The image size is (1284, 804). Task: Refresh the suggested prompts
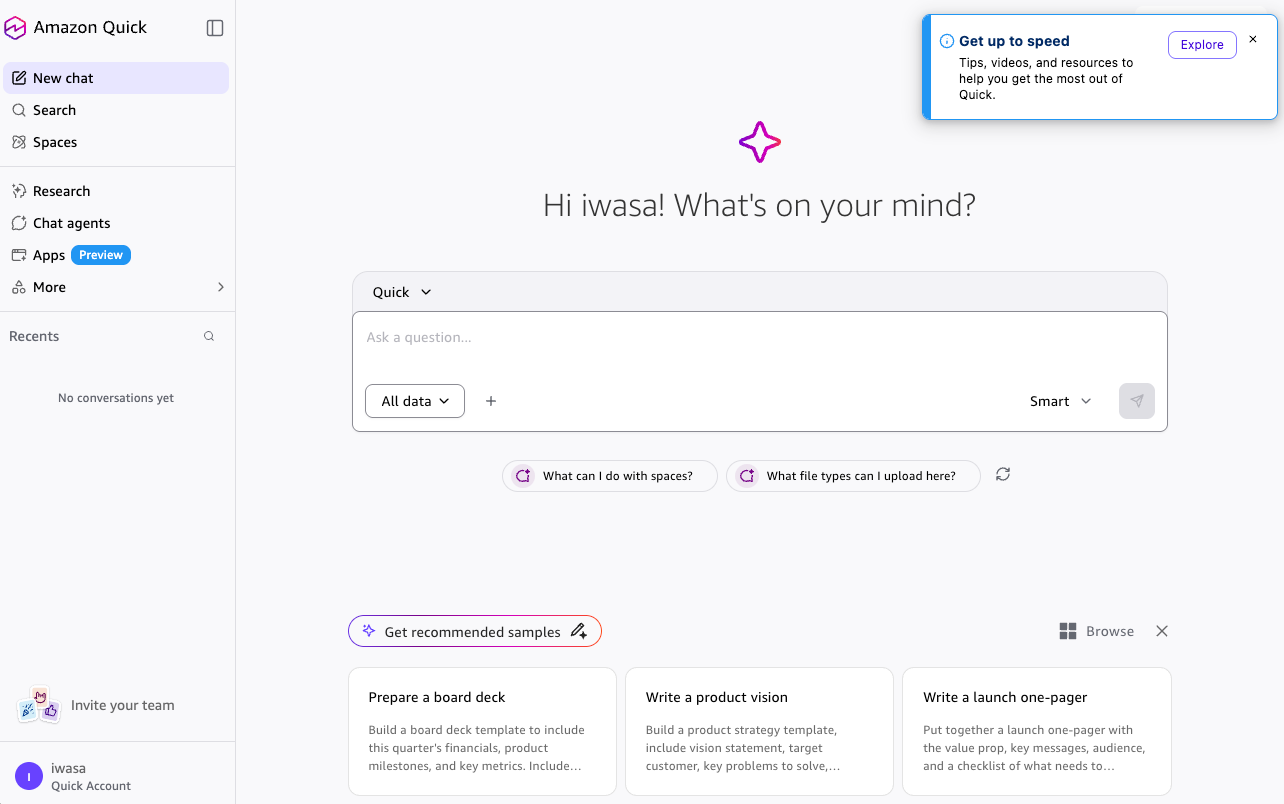click(x=1003, y=475)
